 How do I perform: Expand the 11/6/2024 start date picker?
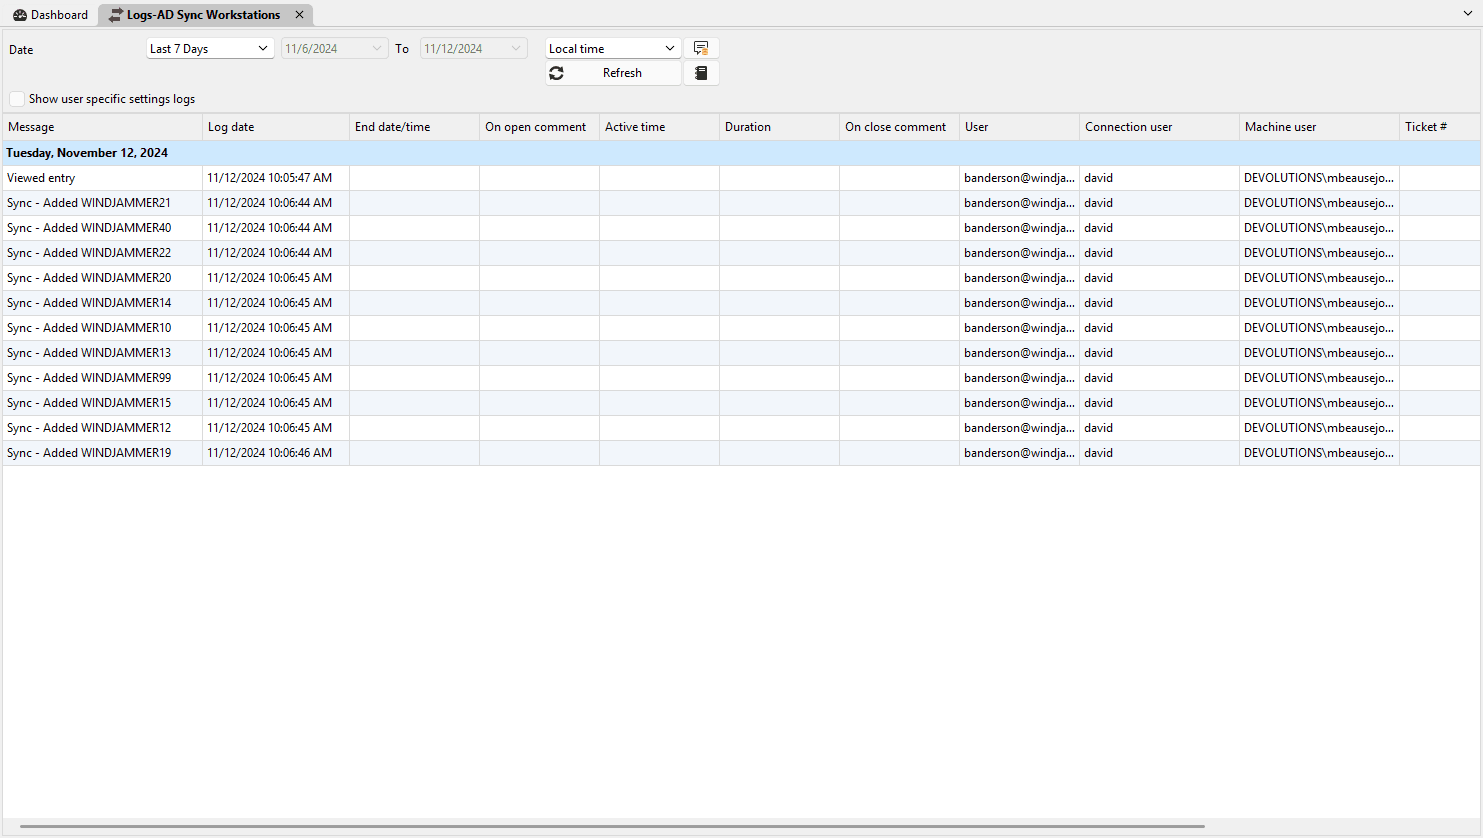376,48
